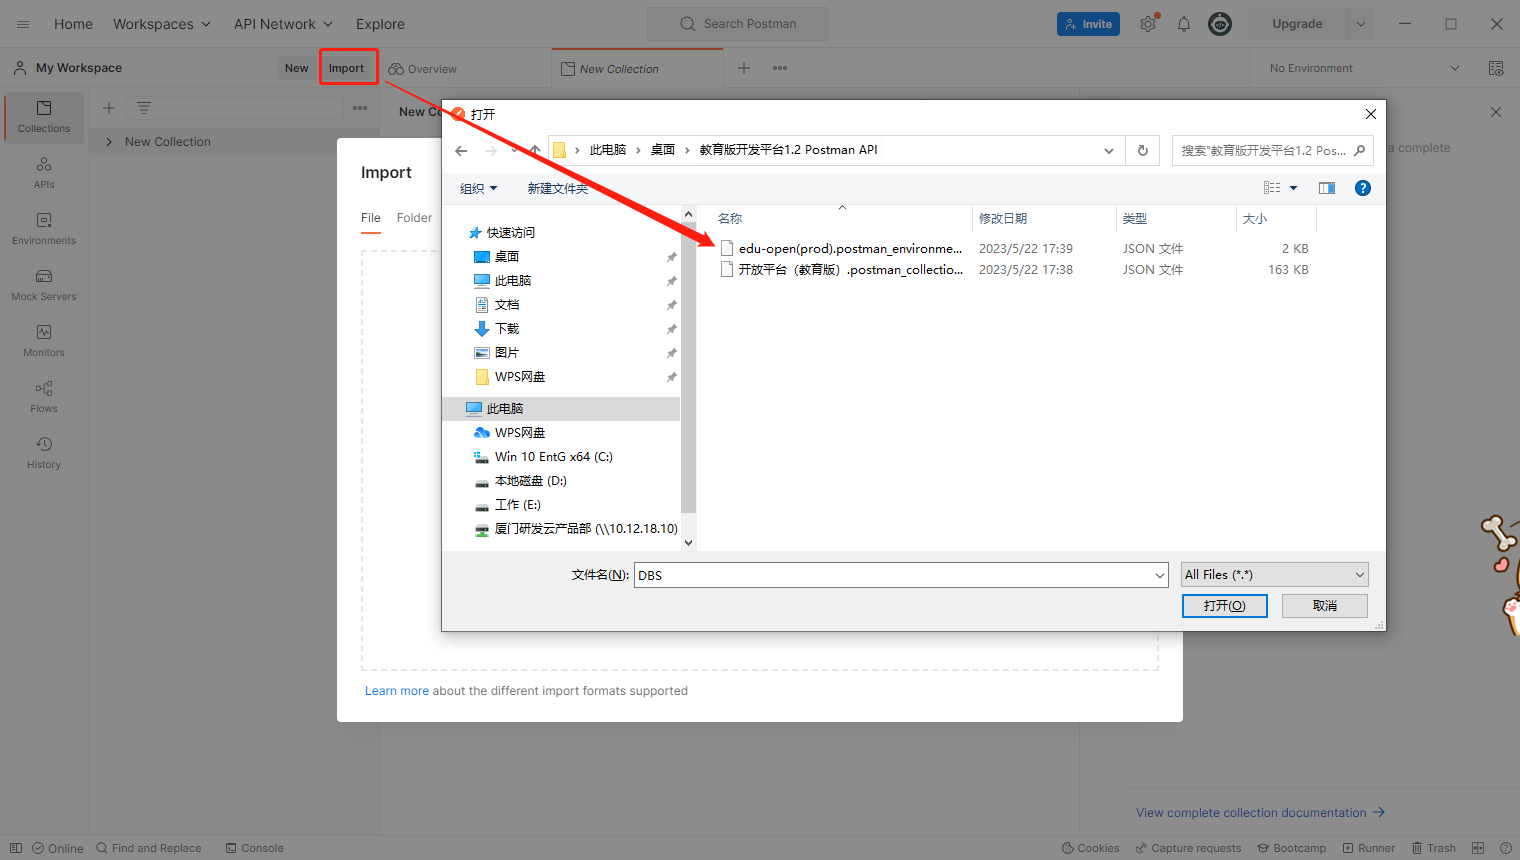Open the Mock Servers panel
The width and height of the screenshot is (1520, 860).
tap(44, 284)
